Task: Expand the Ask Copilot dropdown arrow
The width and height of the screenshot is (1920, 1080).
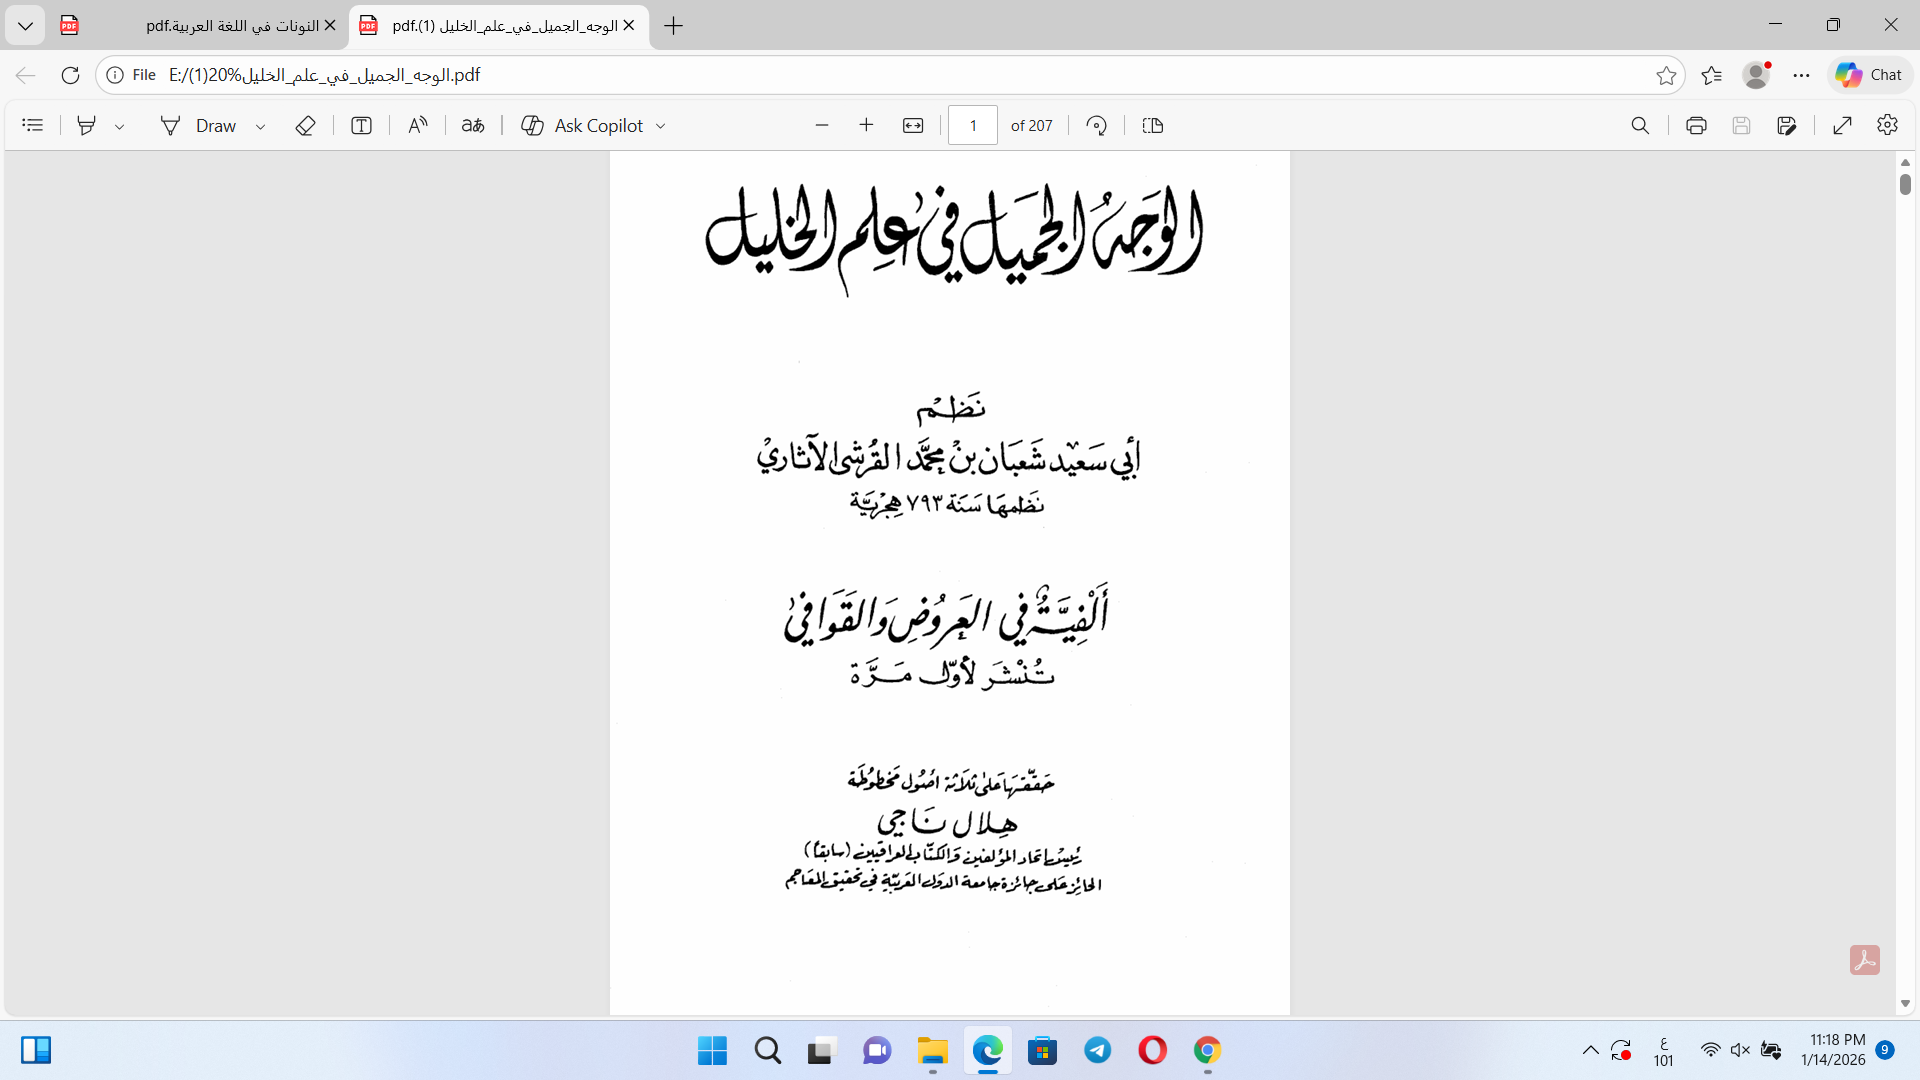Action: pos(661,126)
